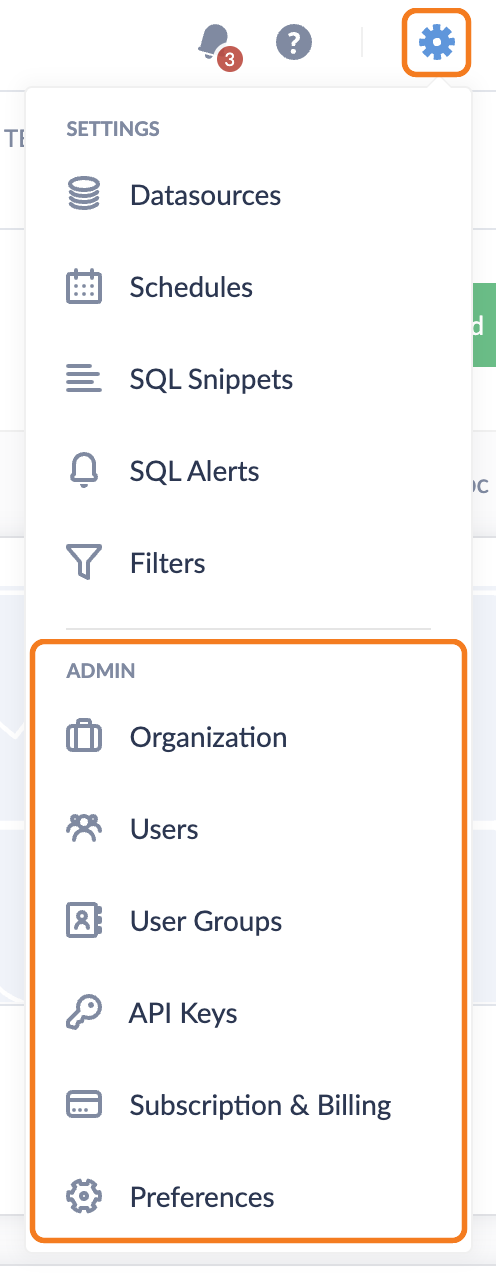Click the question mark help icon

tap(294, 42)
